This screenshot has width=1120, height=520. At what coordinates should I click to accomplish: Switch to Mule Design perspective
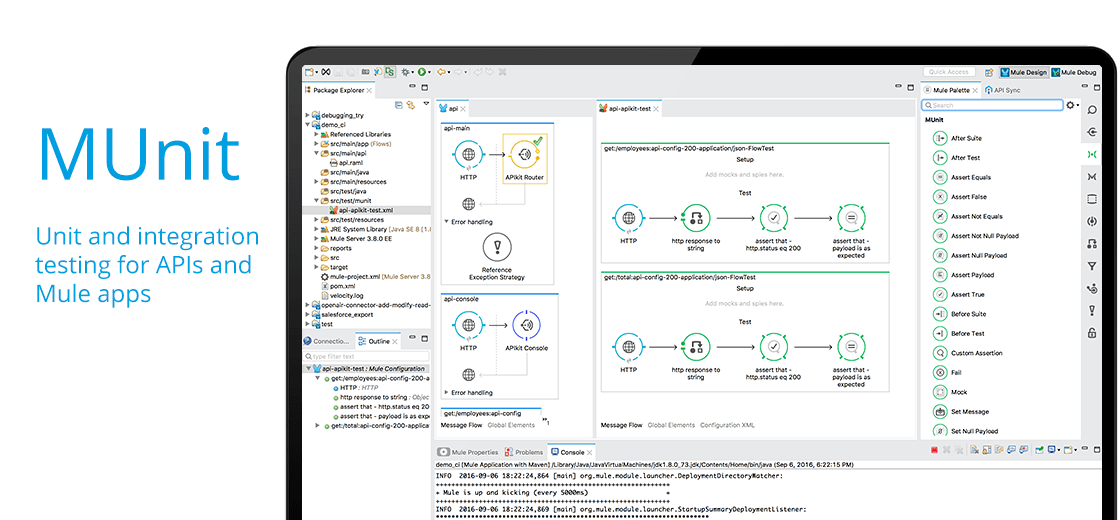tap(1024, 72)
